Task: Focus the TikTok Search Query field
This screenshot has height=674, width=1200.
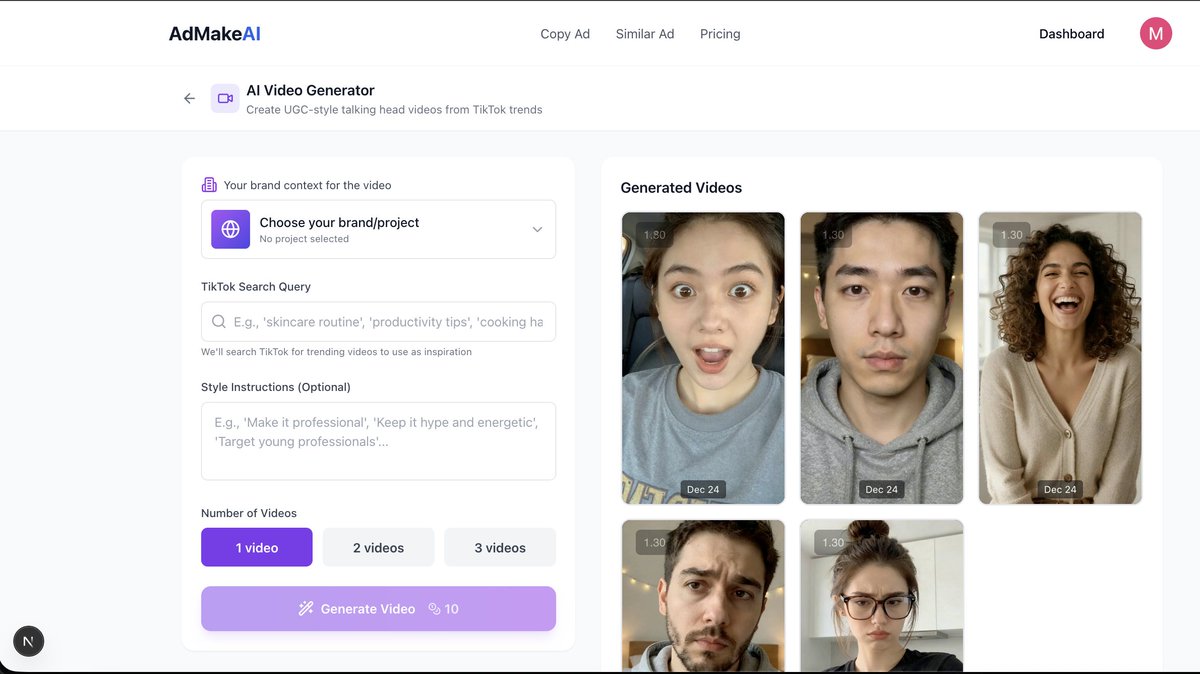Action: pos(378,322)
